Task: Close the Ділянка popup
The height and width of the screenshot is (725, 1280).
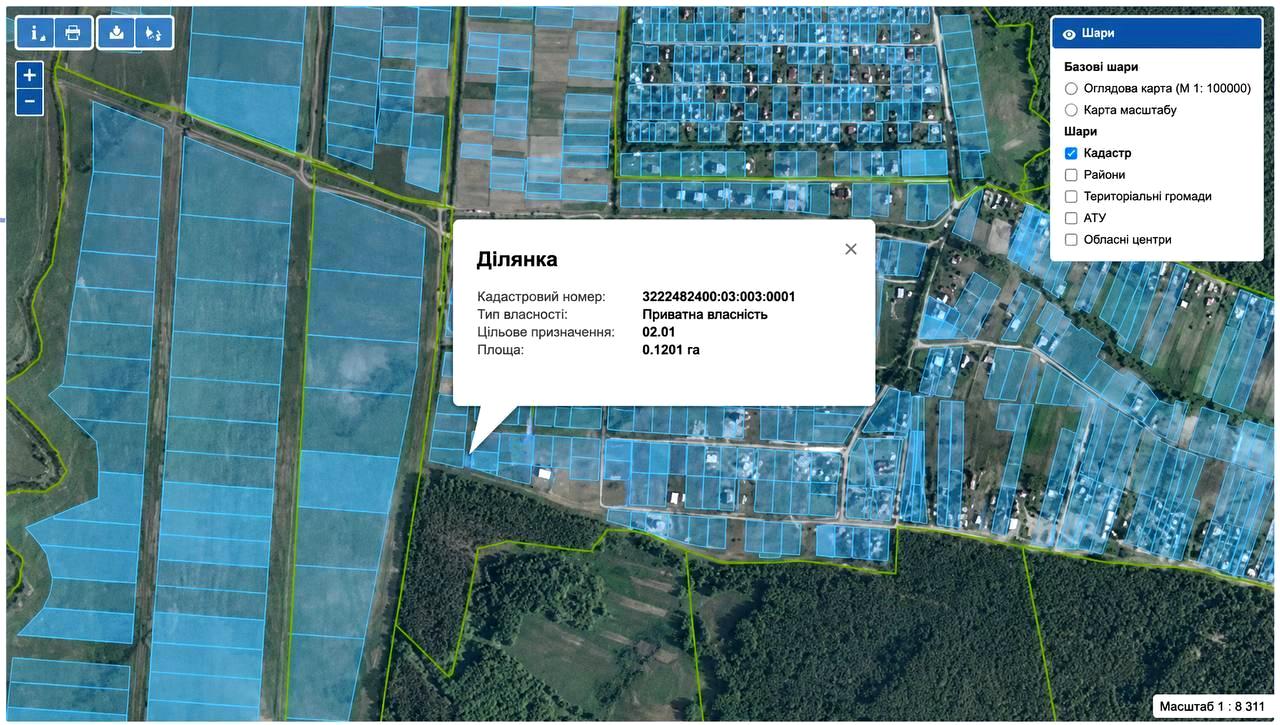Action: click(x=851, y=249)
